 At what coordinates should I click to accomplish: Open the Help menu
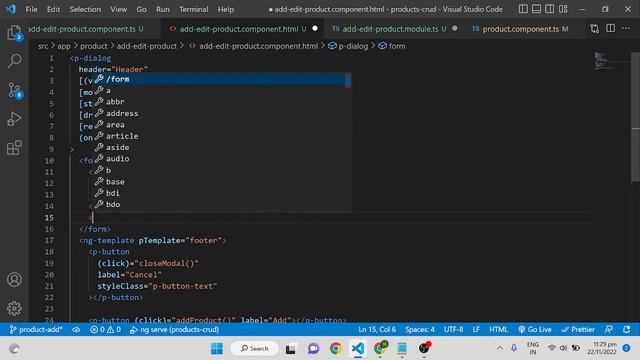225,9
